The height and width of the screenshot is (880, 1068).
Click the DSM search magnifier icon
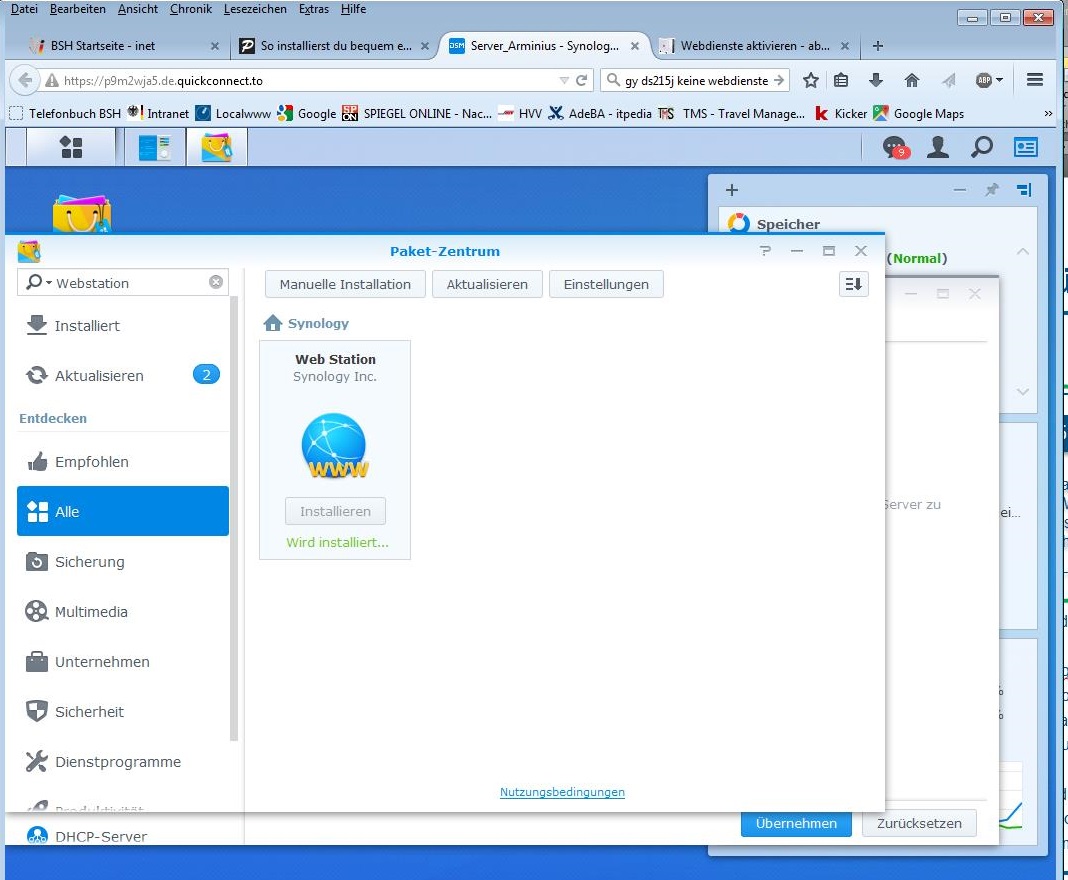(982, 148)
